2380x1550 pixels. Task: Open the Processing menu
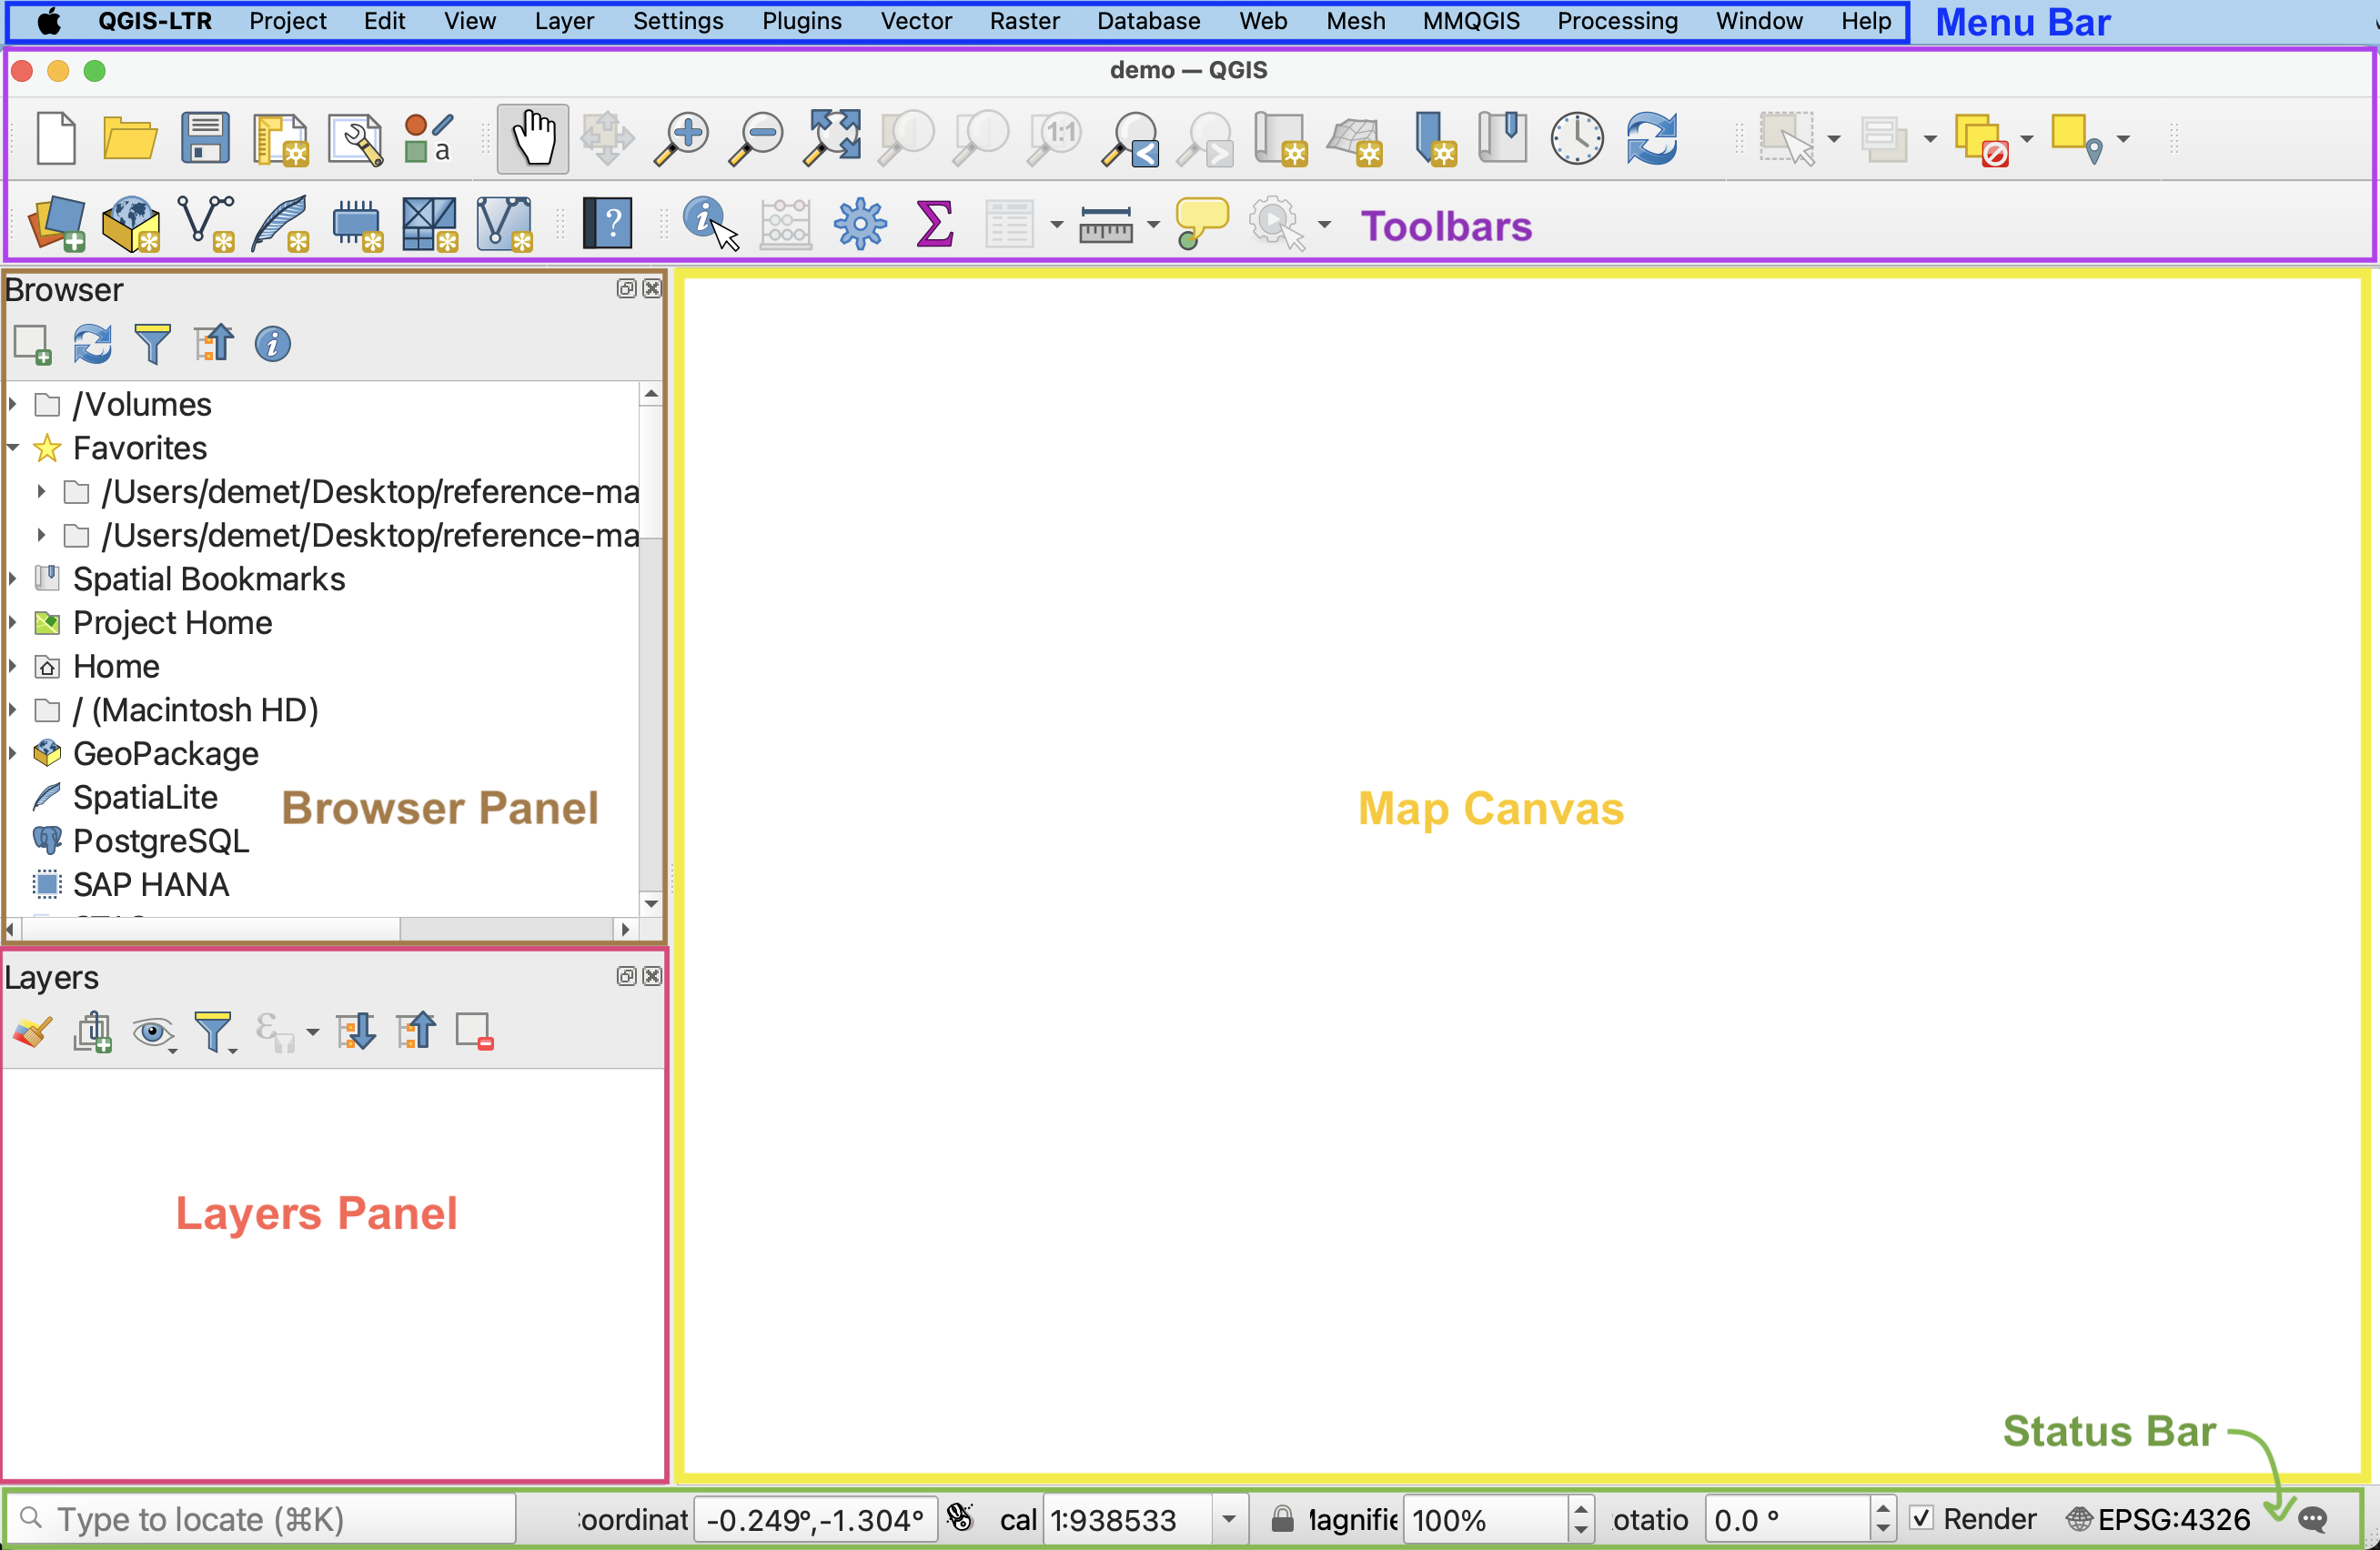[x=1617, y=21]
